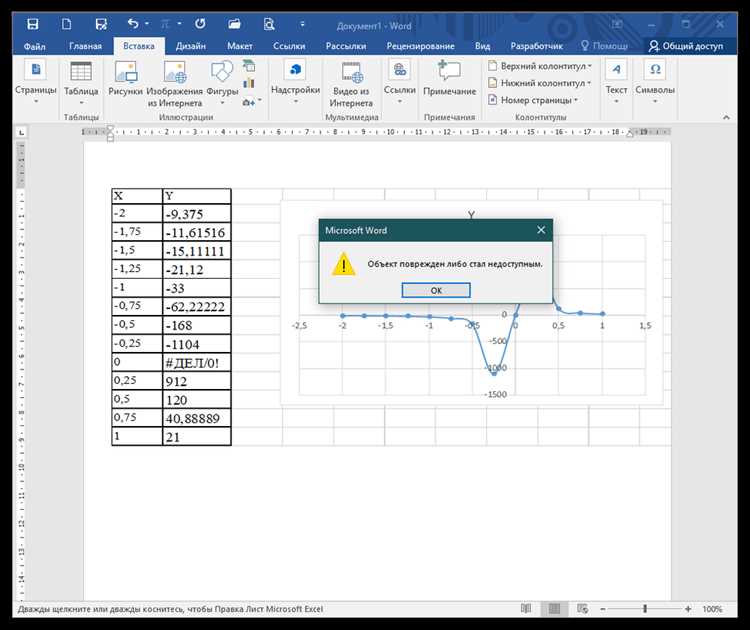Create a new blank document icon

point(66,24)
